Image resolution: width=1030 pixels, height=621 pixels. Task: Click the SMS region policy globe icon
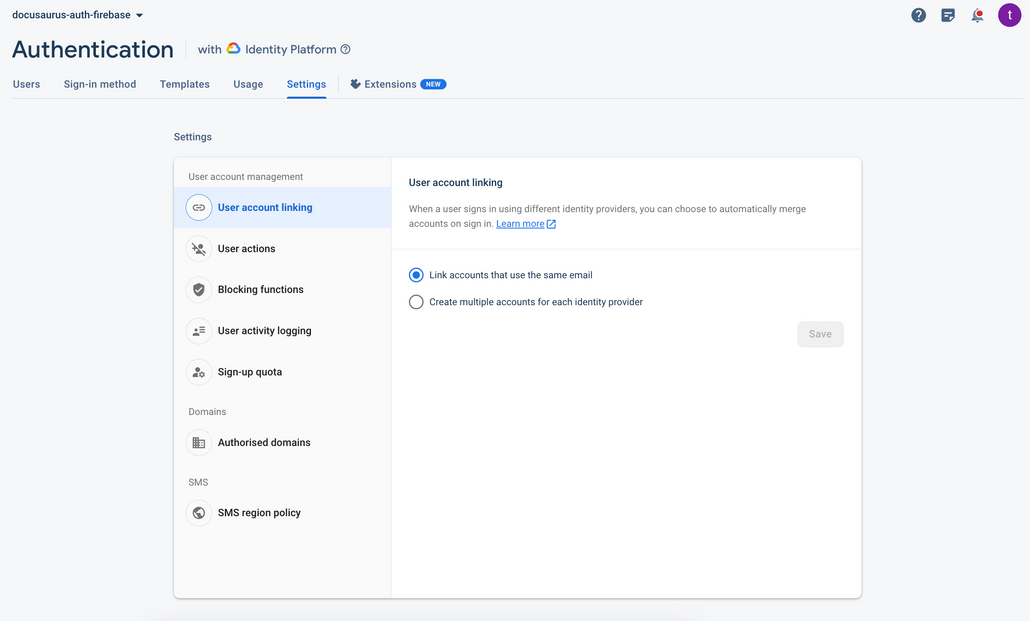tap(198, 512)
